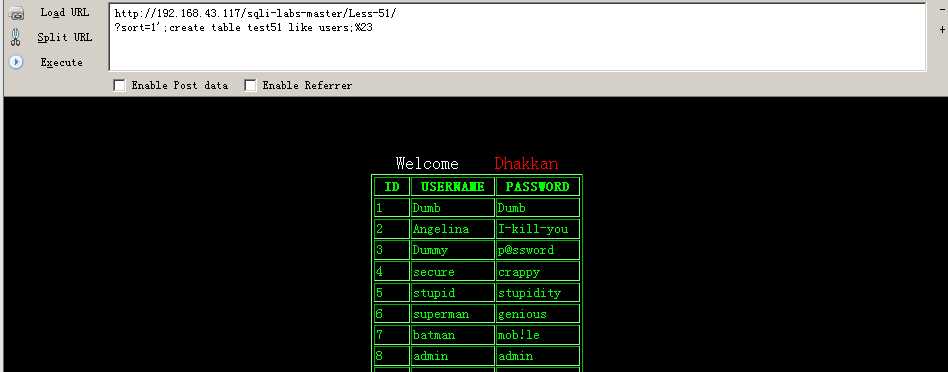Viewport: 948px width, 372px height.
Task: Click the red Dhakkan text
Action: coord(526,163)
